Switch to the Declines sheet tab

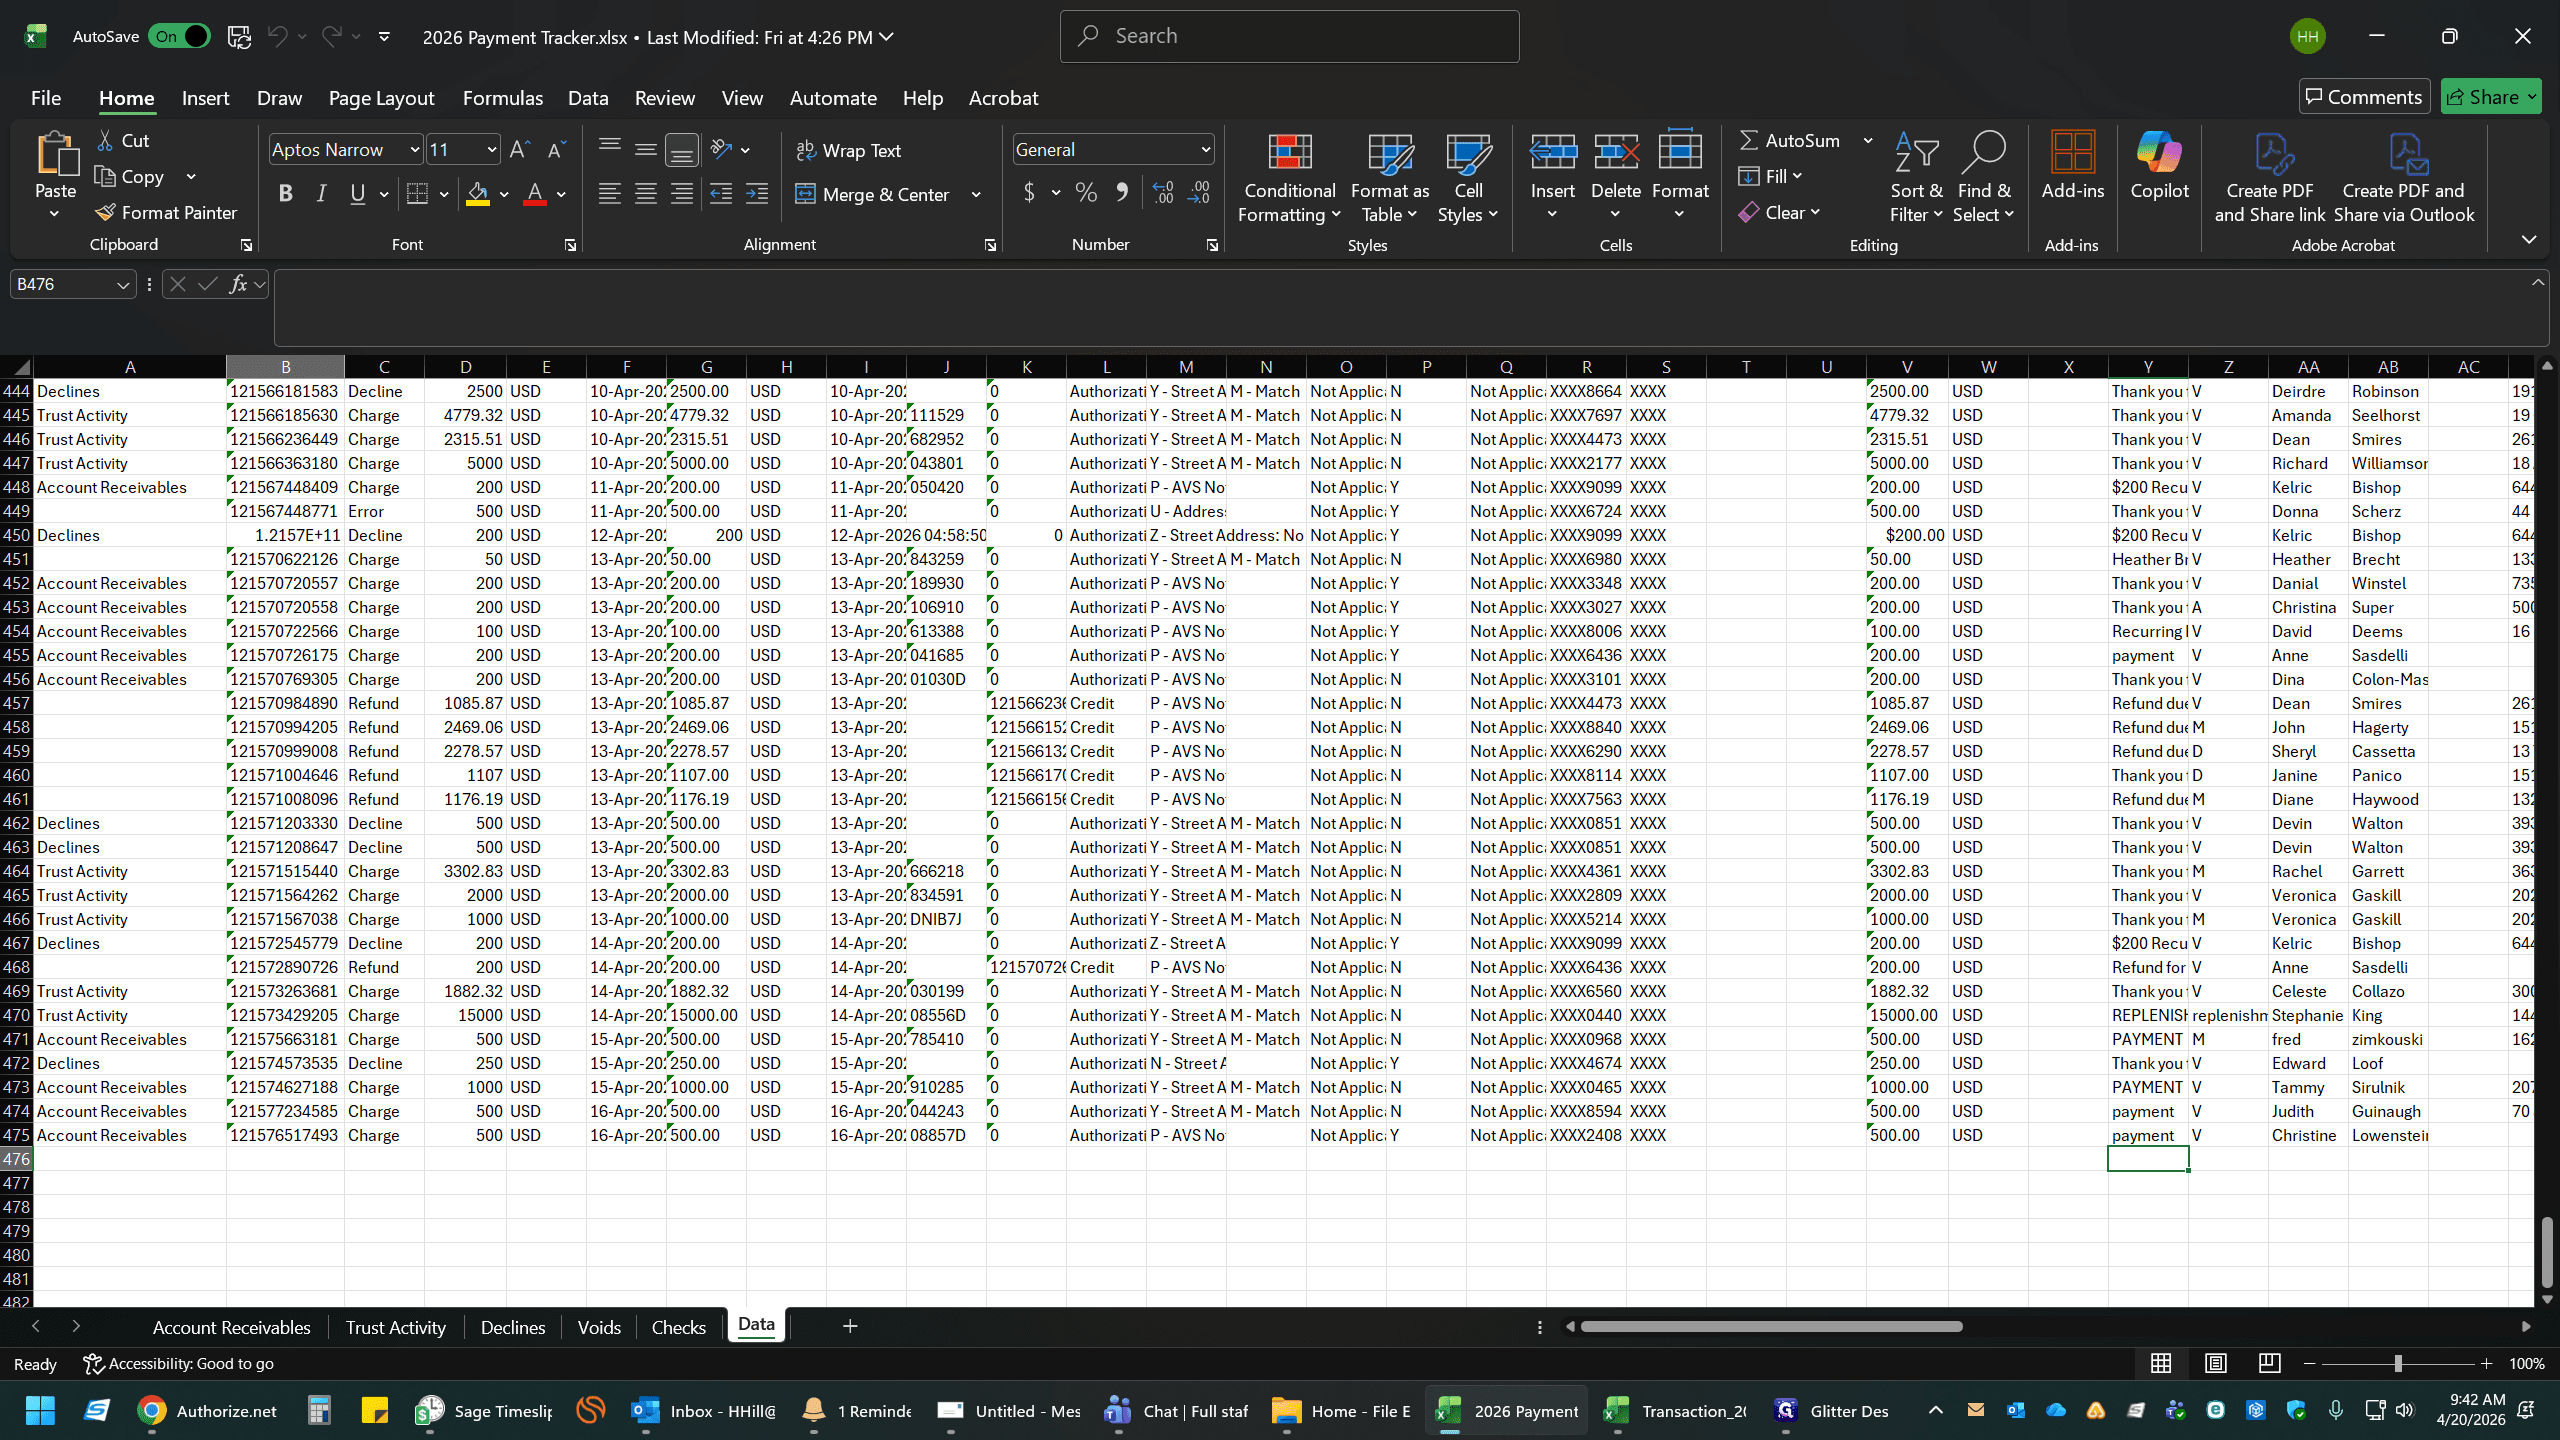click(x=513, y=1327)
